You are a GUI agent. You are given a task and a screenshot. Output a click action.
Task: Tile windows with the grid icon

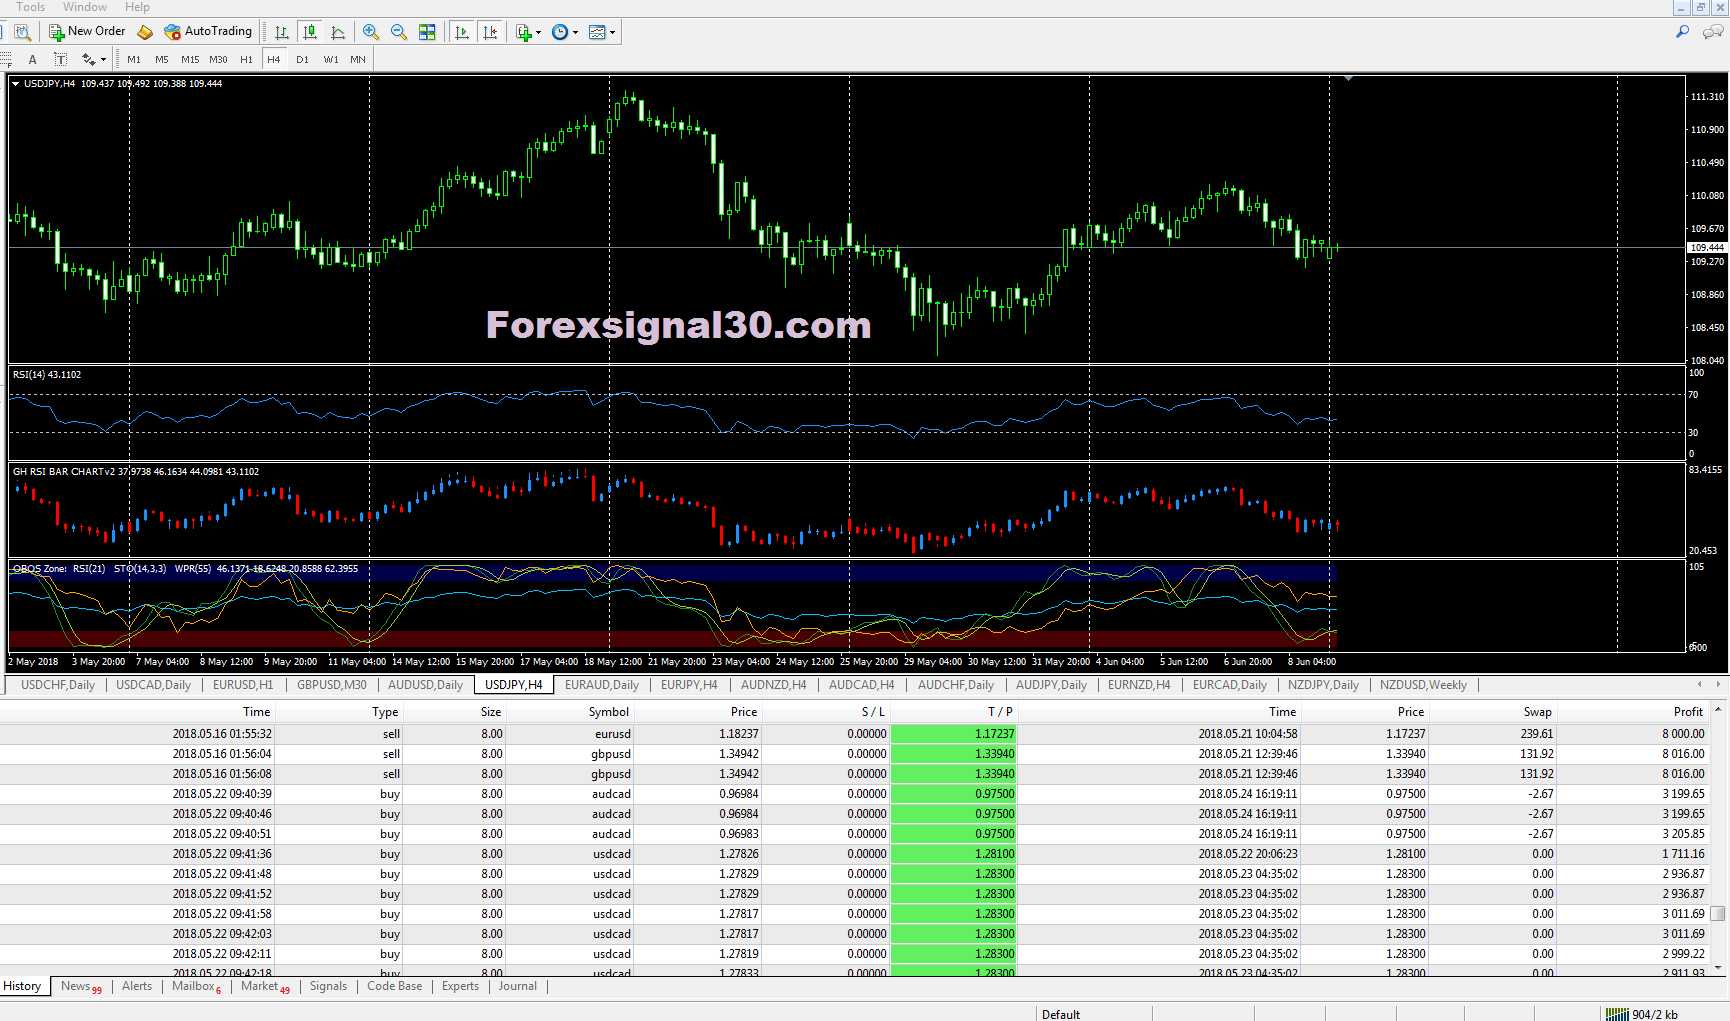427,32
